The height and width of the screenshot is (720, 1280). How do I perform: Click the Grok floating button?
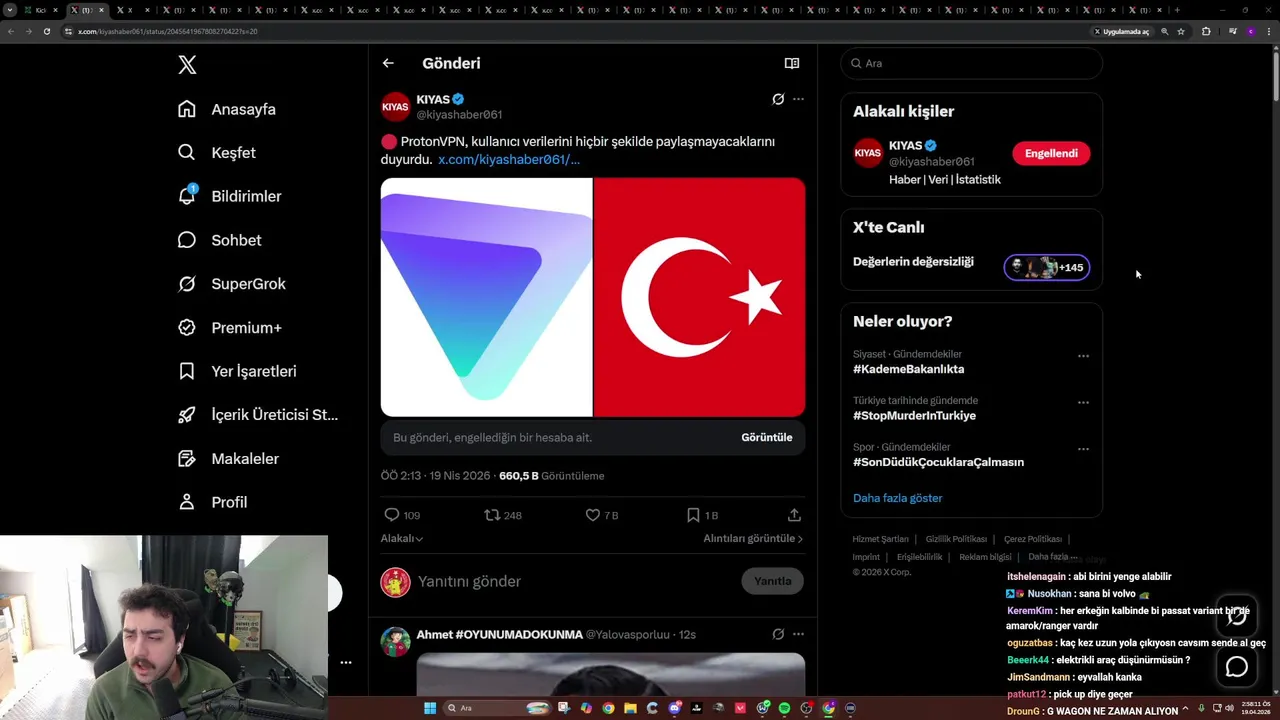tap(1237, 617)
